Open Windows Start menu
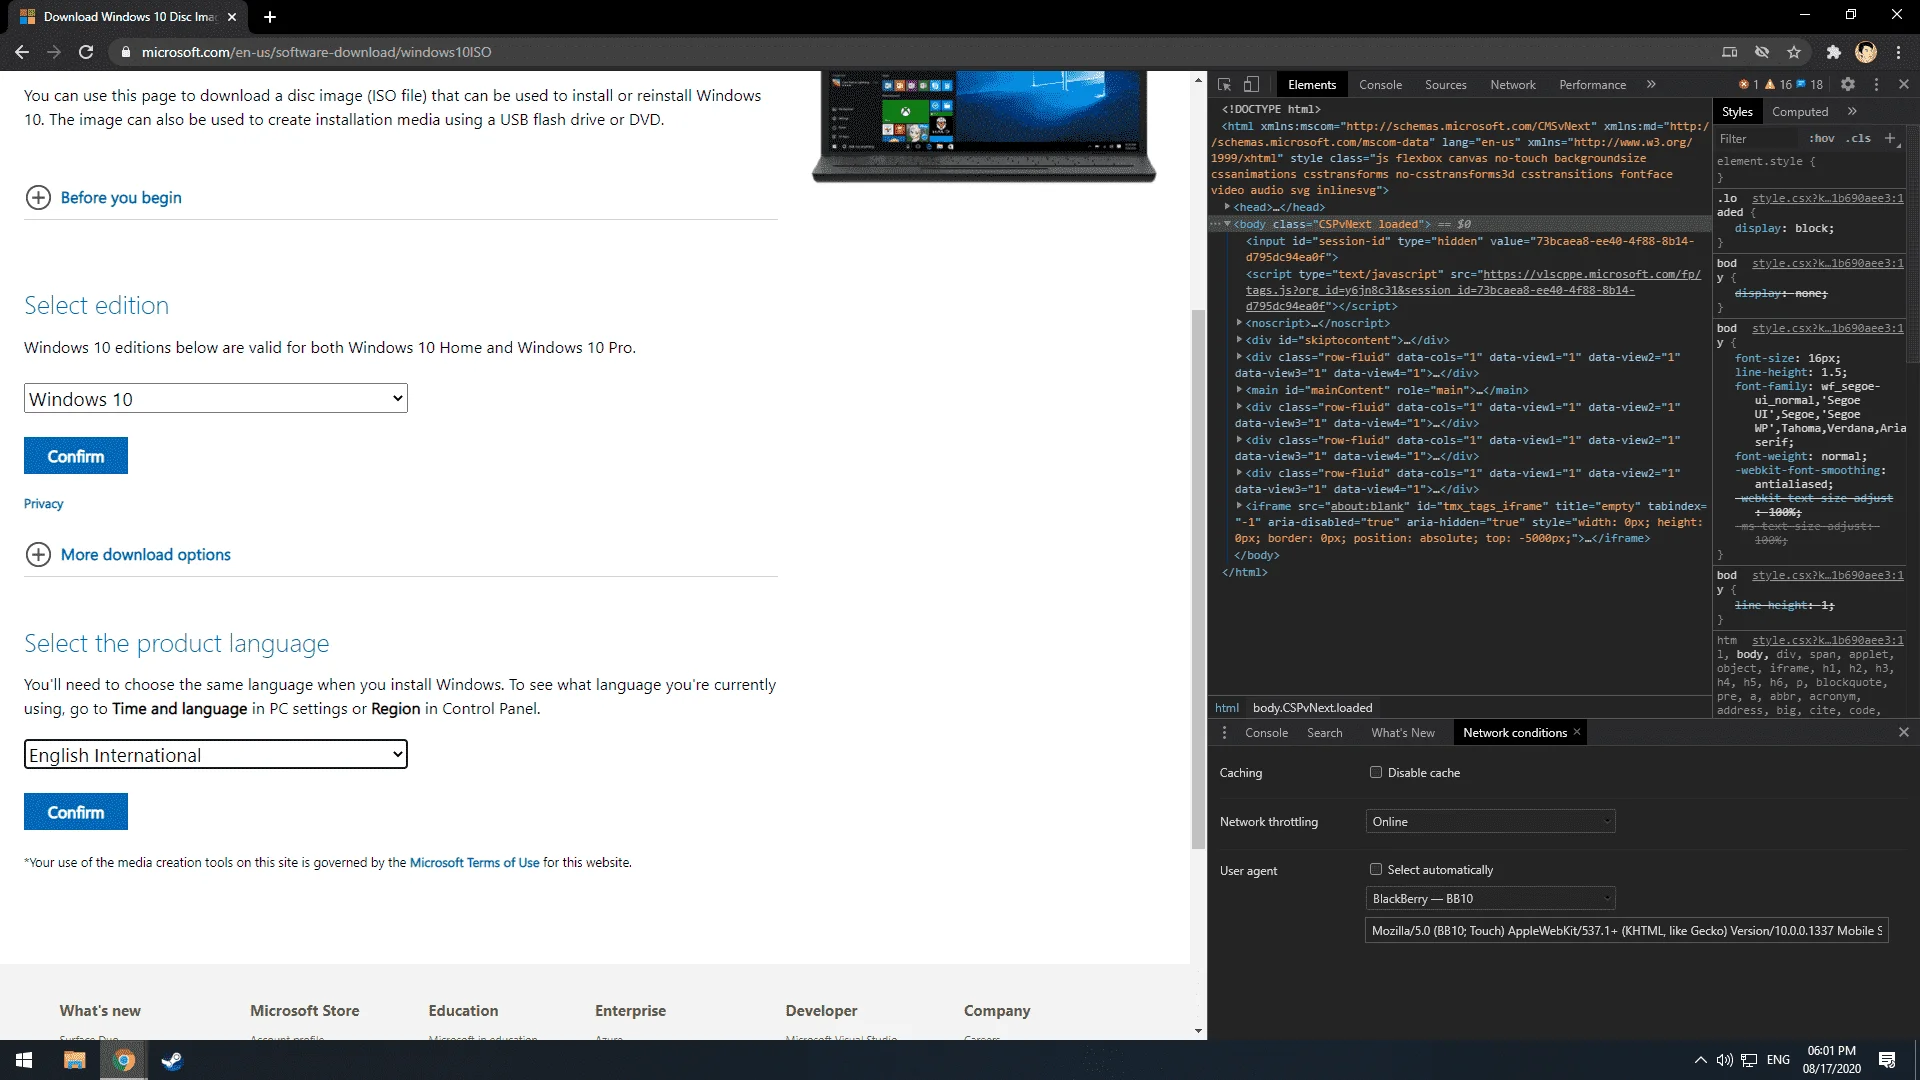The image size is (1920, 1080). coord(24,1060)
